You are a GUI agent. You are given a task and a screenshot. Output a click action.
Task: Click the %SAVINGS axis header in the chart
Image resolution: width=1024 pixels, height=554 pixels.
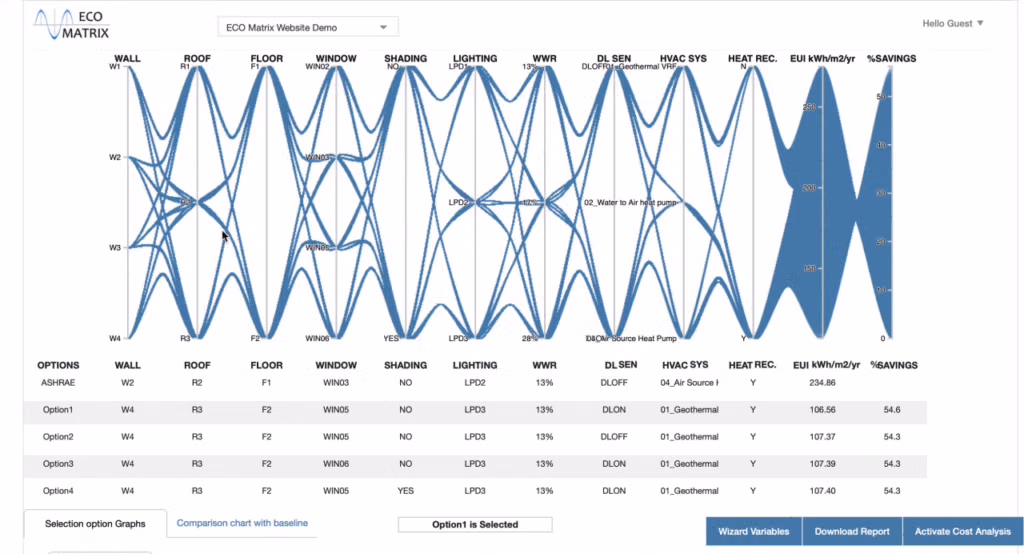[x=891, y=58]
